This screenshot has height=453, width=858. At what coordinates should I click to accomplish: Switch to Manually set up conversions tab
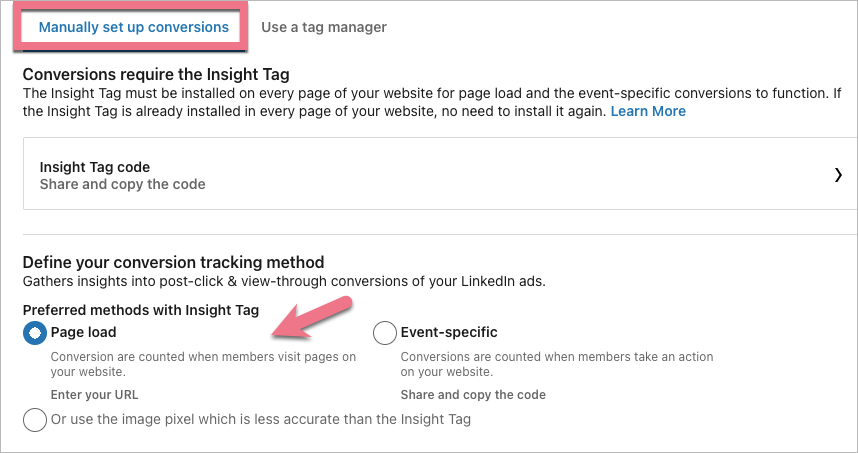[x=133, y=27]
